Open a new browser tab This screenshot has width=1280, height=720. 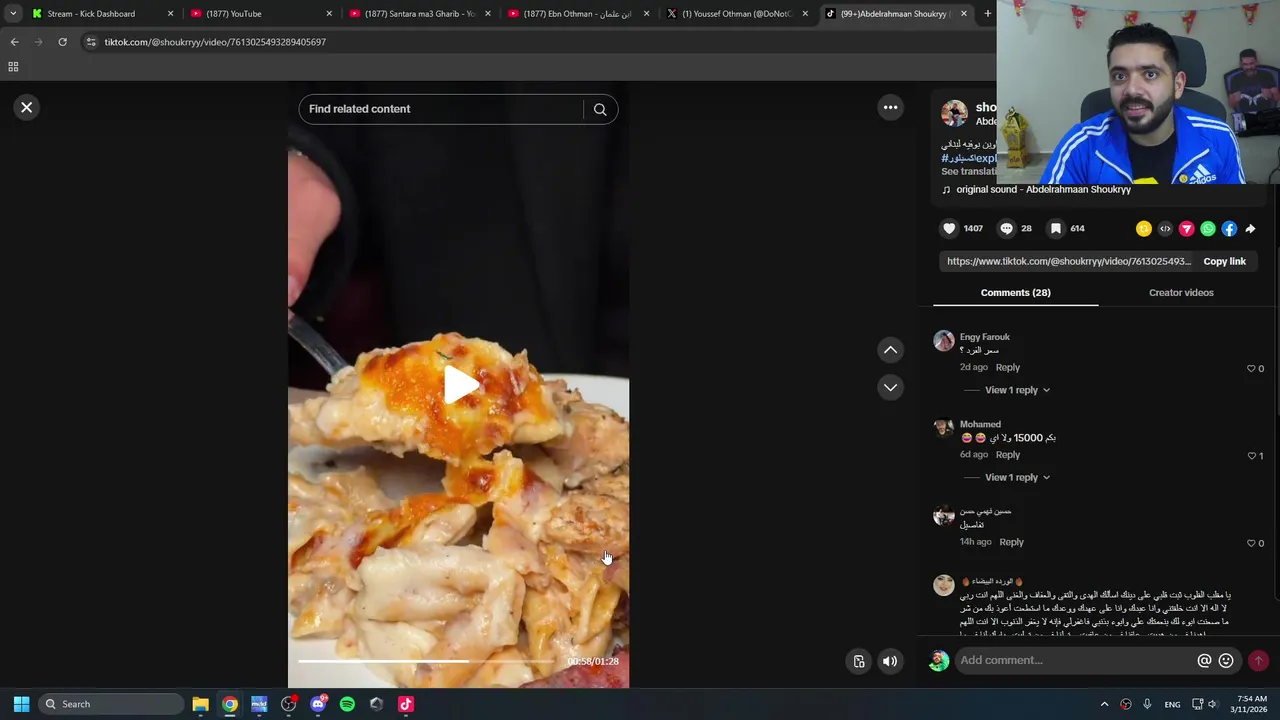(988, 14)
